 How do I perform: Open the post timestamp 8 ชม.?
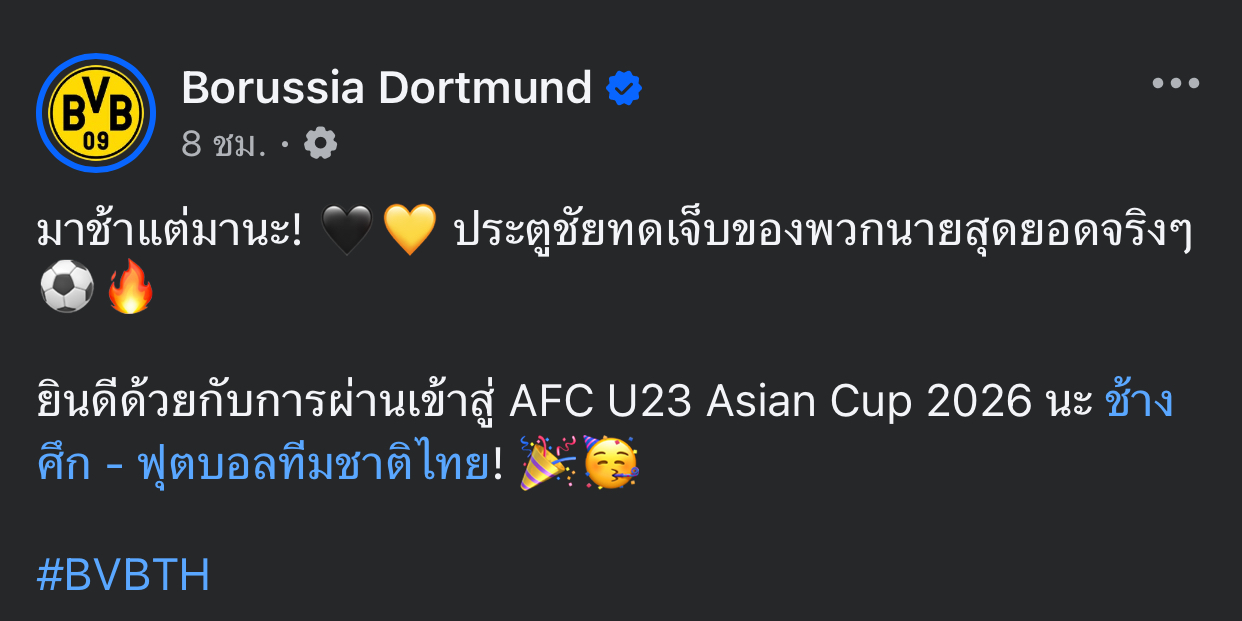(x=225, y=145)
